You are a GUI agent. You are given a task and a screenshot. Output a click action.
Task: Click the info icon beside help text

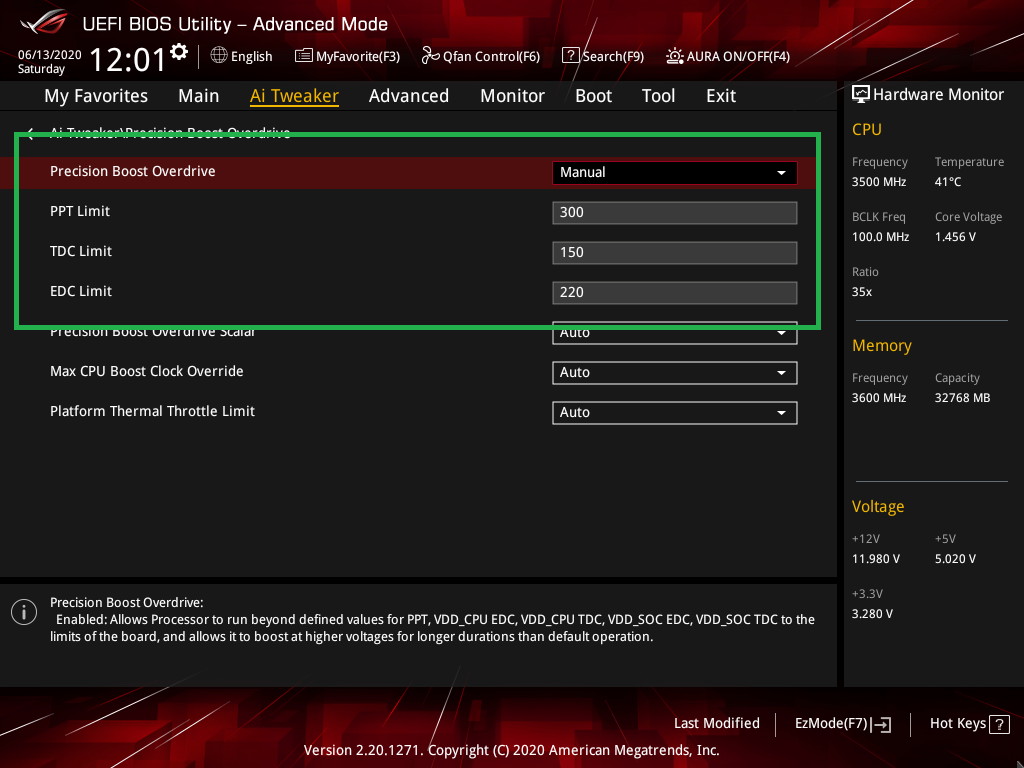tap(24, 612)
